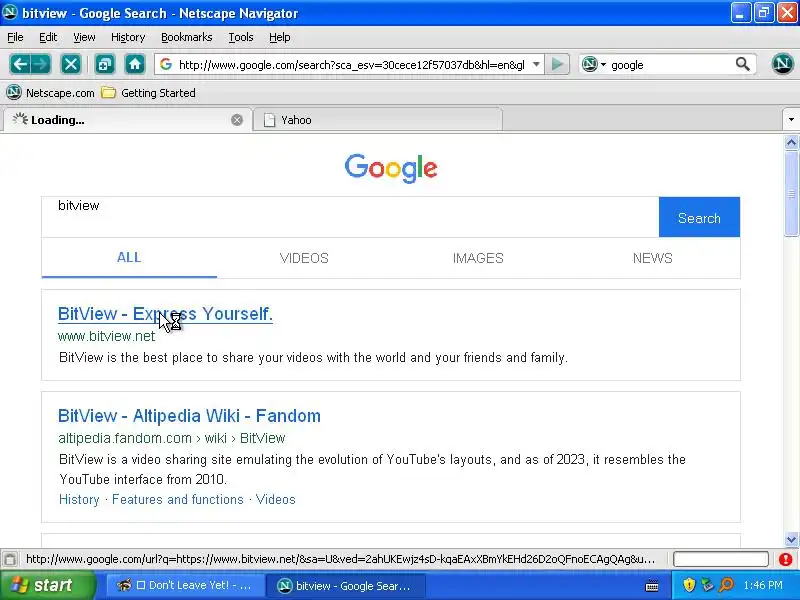This screenshot has width=800, height=600.
Task: Open the address bar URL history dropdown
Action: (x=536, y=64)
